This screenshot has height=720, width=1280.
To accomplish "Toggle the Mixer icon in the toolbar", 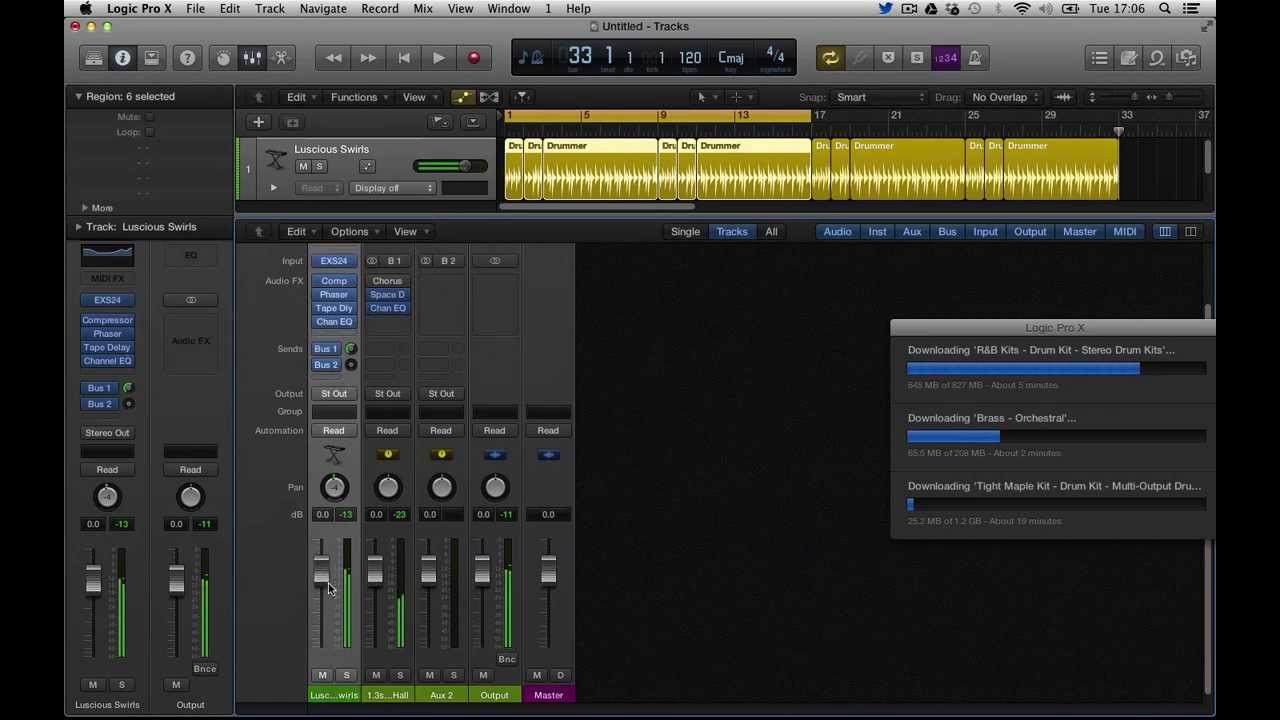I will coord(252,58).
